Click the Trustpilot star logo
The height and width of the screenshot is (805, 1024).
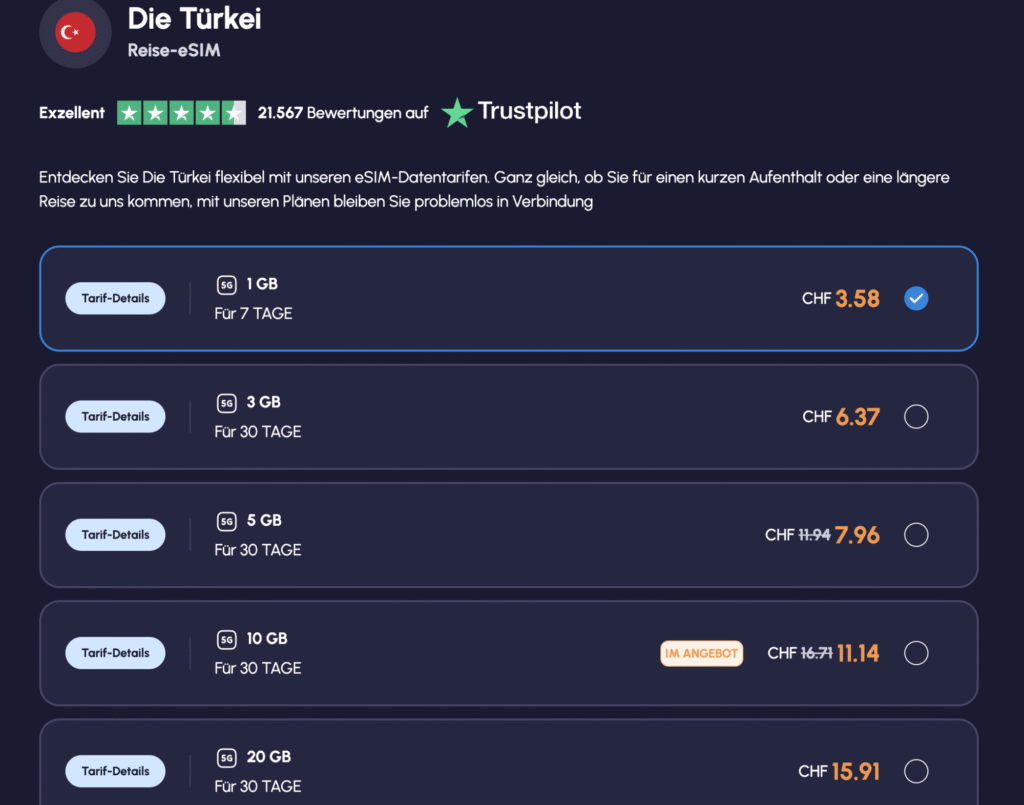(457, 113)
